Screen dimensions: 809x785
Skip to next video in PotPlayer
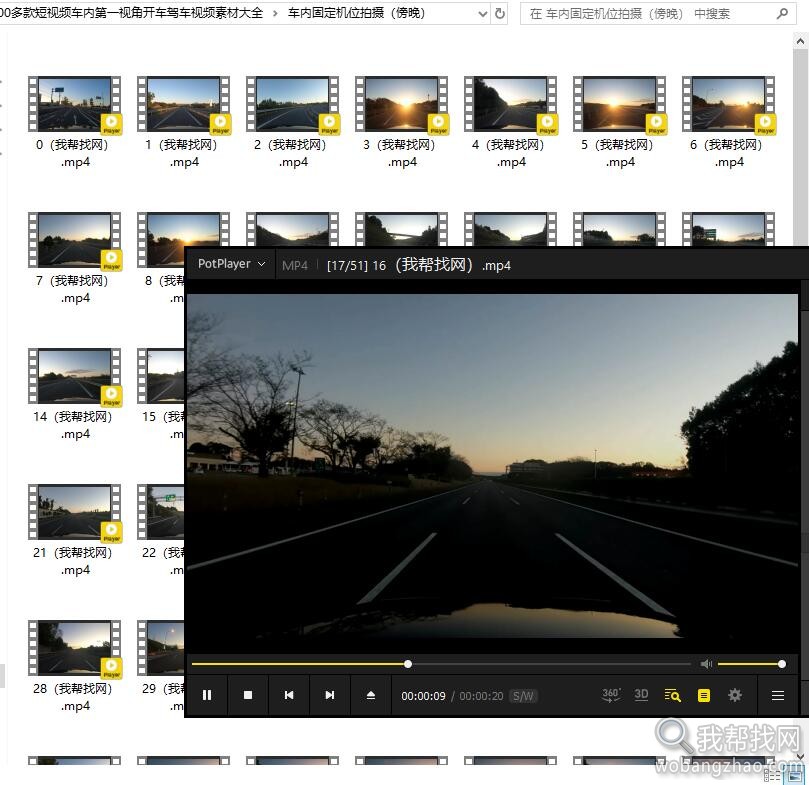pos(330,695)
